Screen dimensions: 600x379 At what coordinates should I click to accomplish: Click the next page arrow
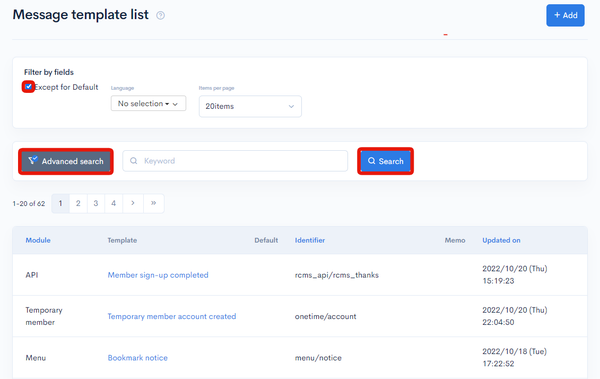tap(133, 203)
